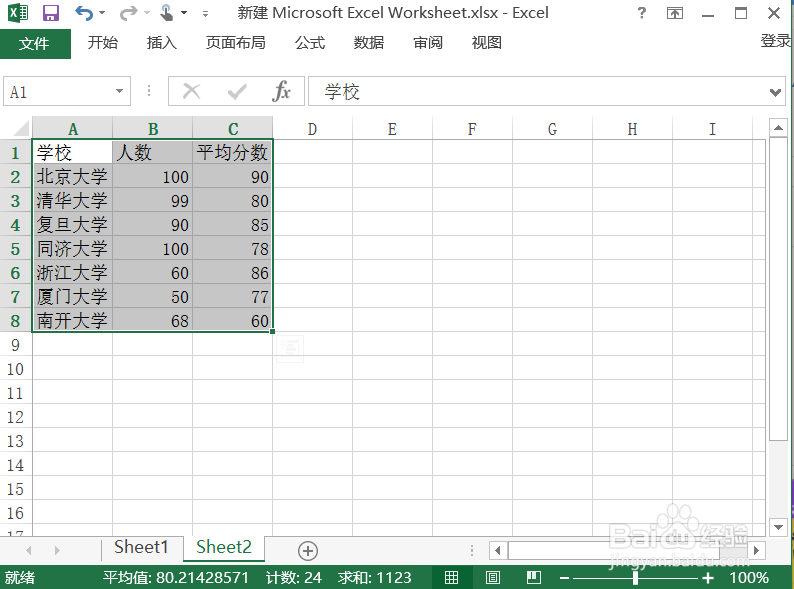Expand the formula bar with chevron
This screenshot has width=794, height=589.
pos(775,92)
